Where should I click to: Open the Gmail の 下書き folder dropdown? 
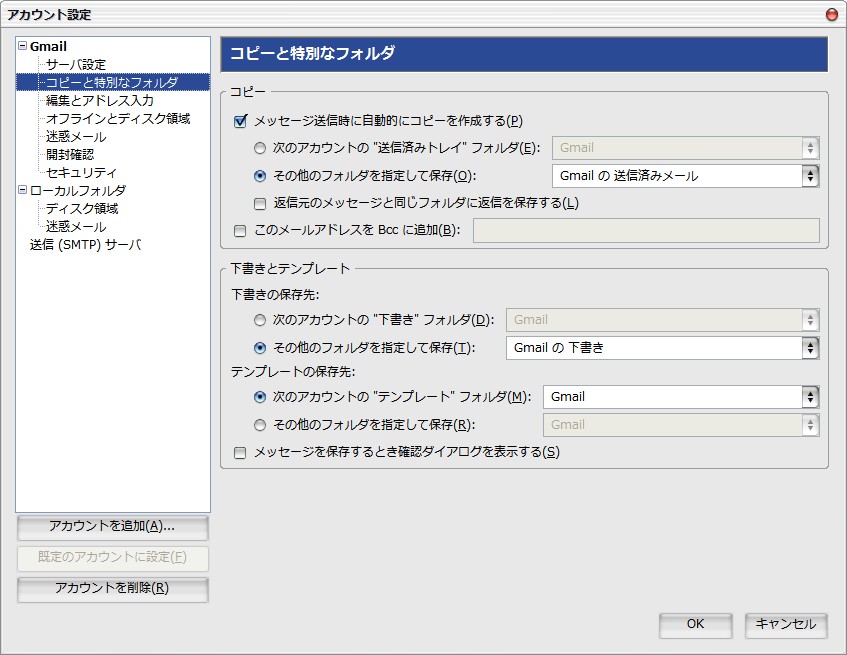pos(663,348)
